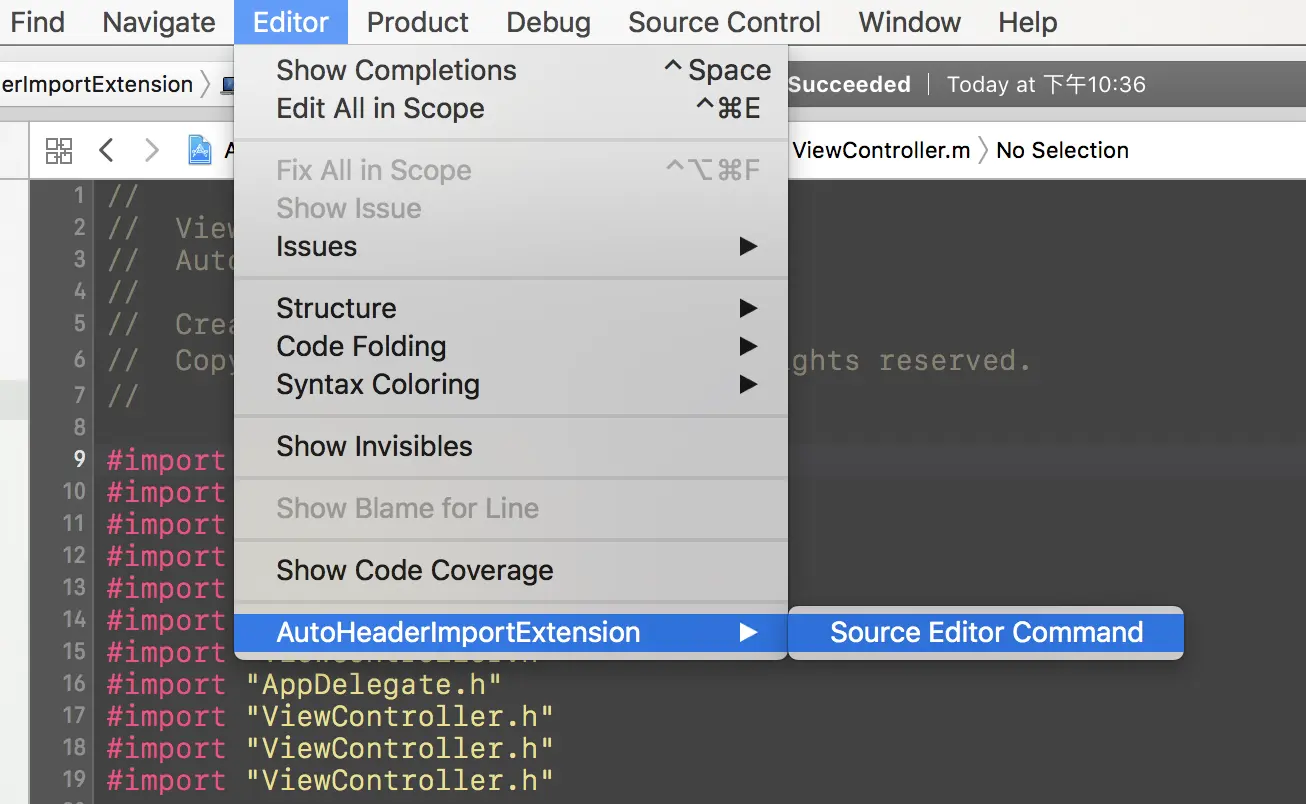Toggle Show Invisibles in Editor menu
1306x804 pixels.
[x=374, y=447]
